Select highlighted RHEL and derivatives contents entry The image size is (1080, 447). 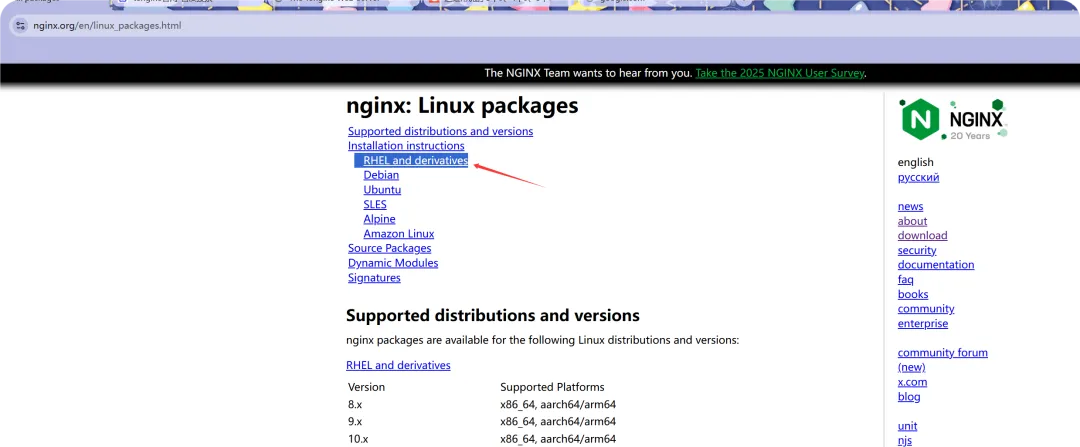click(415, 160)
